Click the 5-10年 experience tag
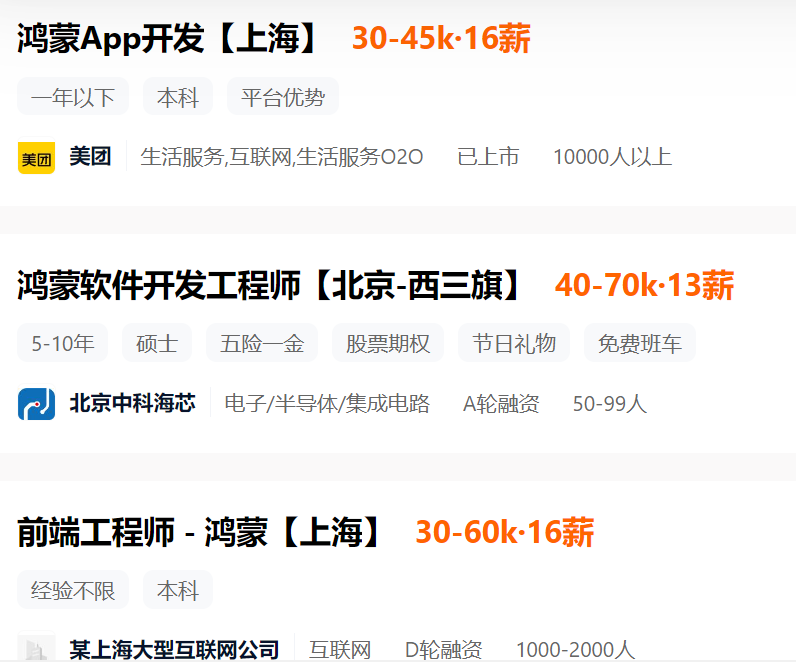The height and width of the screenshot is (662, 796). pos(62,343)
